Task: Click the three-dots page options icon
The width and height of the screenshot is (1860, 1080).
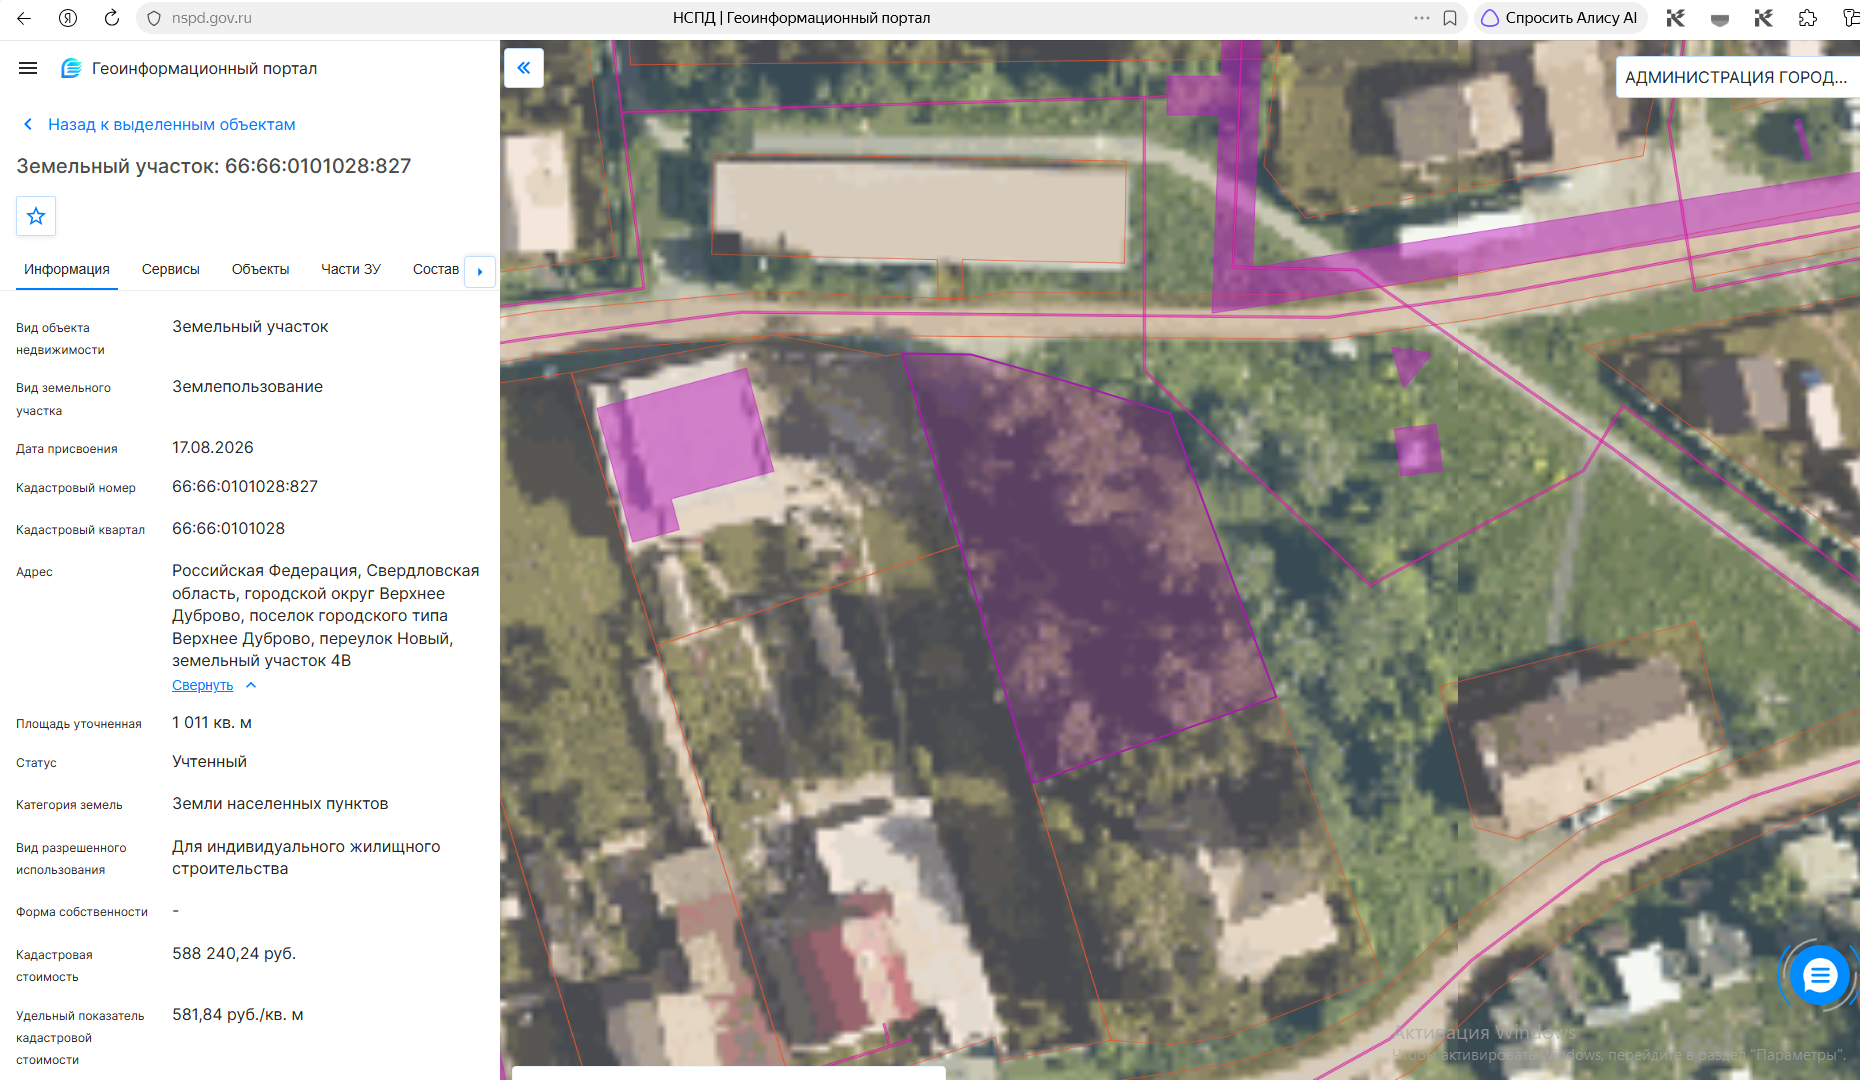Action: [x=1421, y=18]
